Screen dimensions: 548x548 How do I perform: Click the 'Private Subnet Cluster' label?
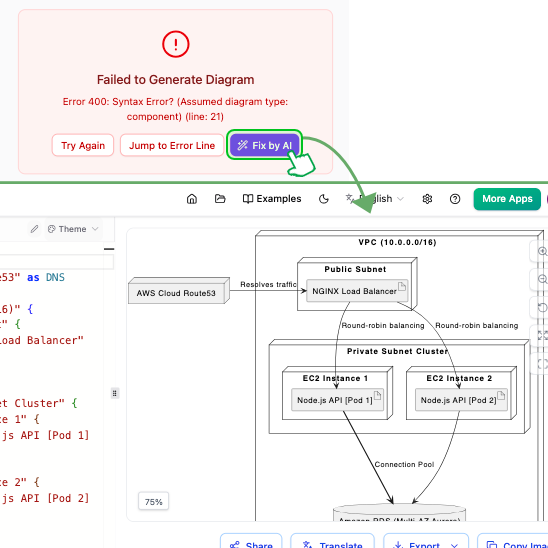coord(397,351)
